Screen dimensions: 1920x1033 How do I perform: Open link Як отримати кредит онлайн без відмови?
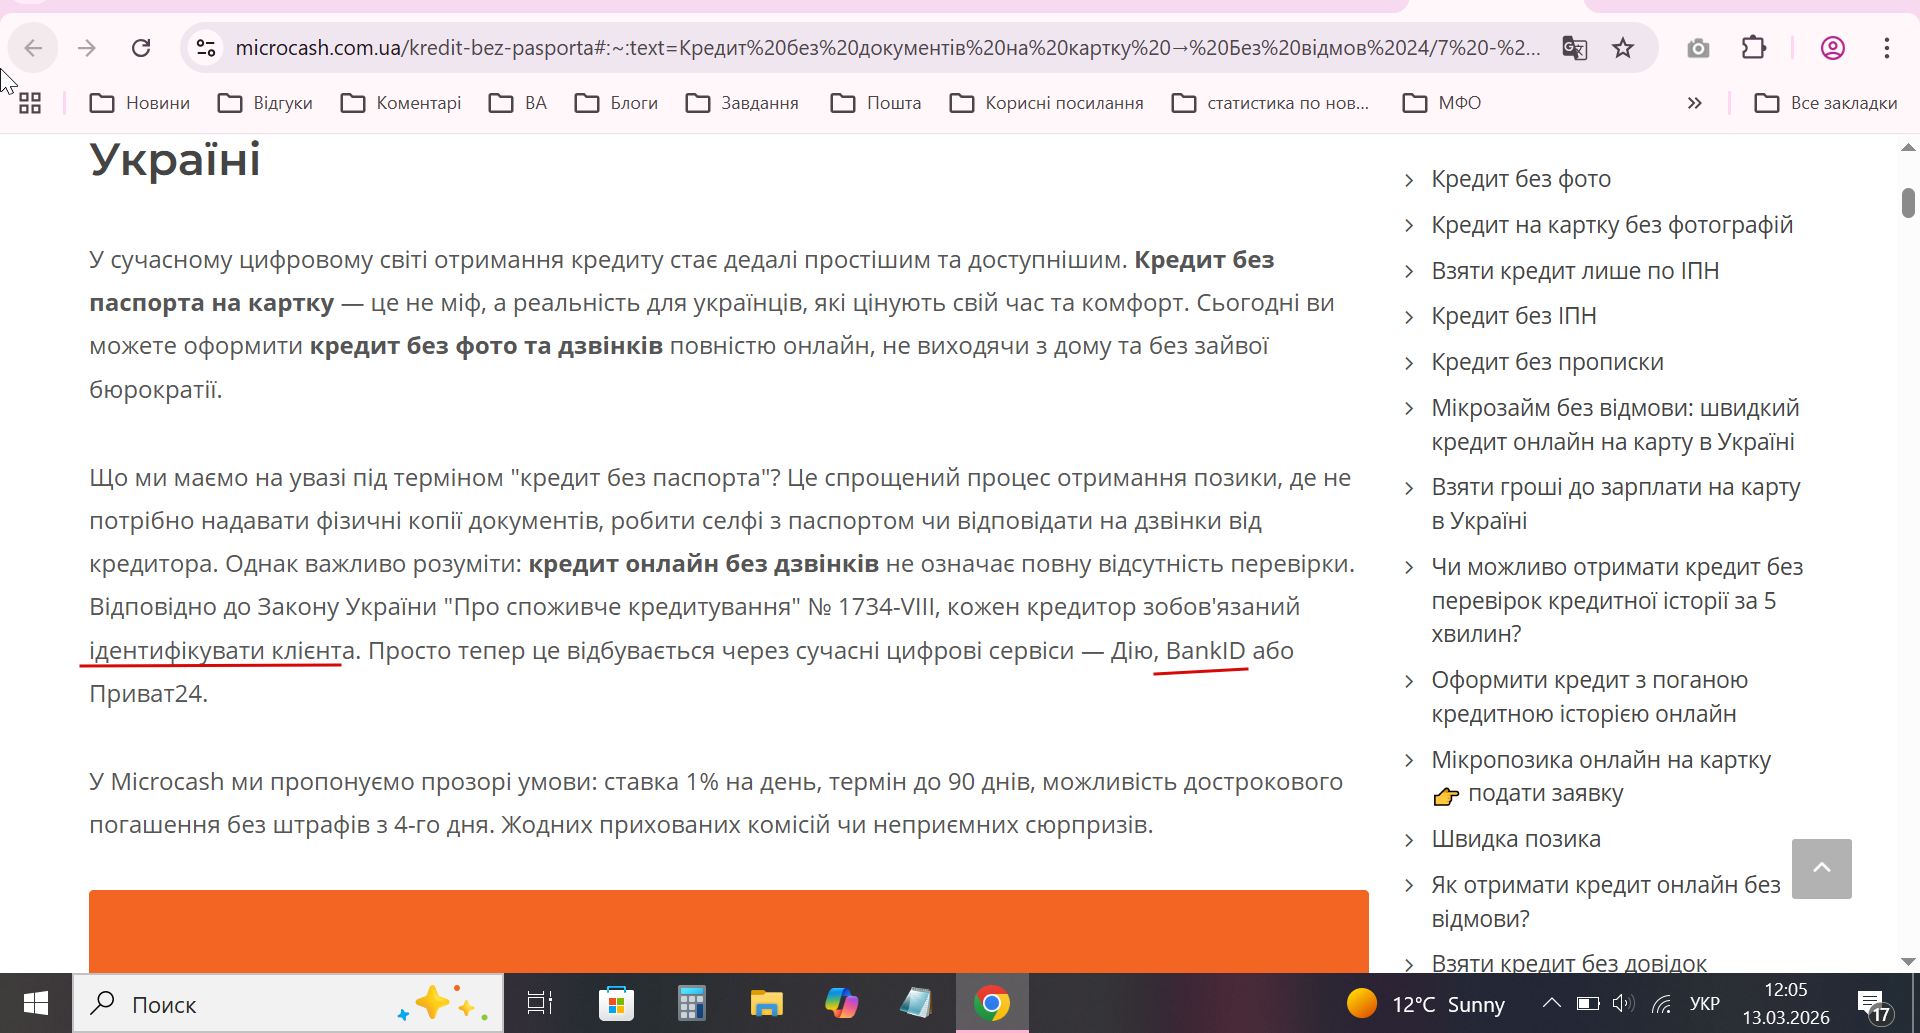point(1606,902)
